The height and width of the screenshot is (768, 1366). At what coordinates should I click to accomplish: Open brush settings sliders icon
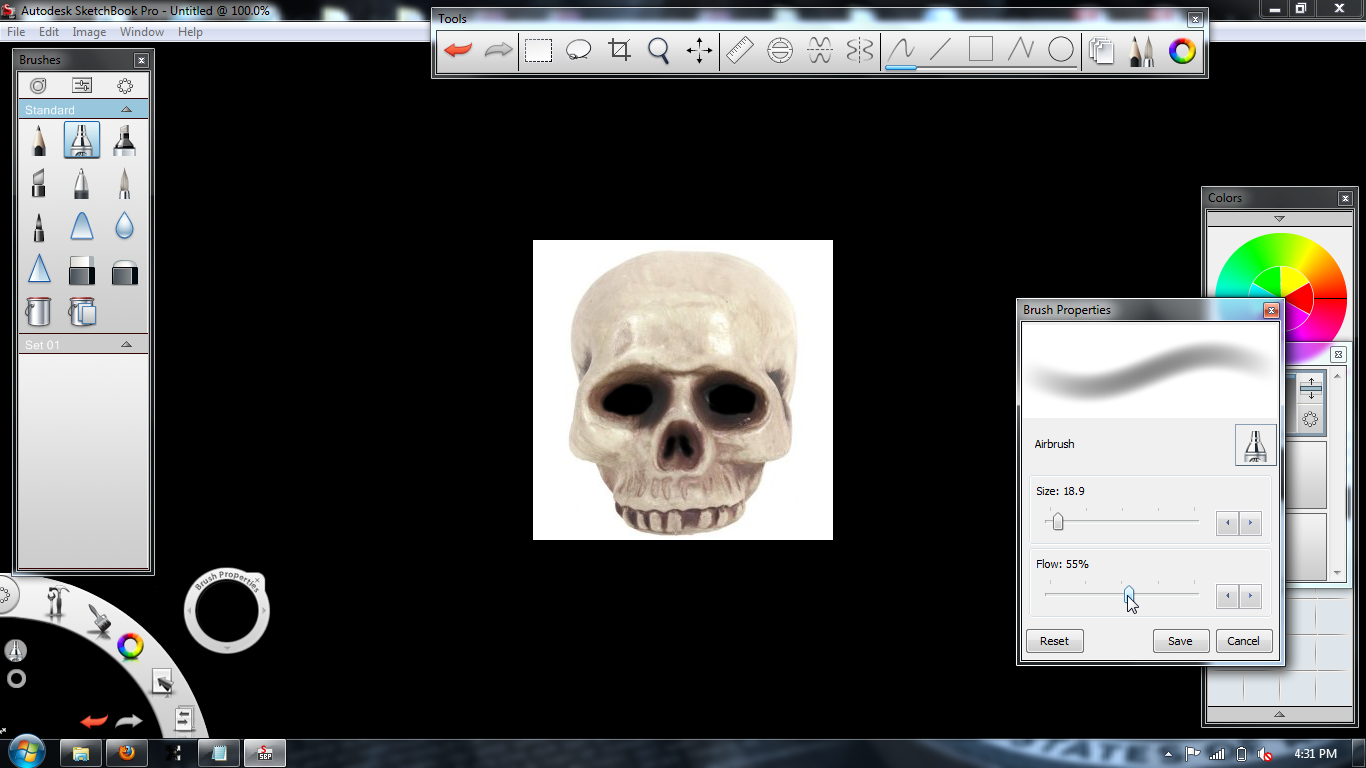coord(82,86)
